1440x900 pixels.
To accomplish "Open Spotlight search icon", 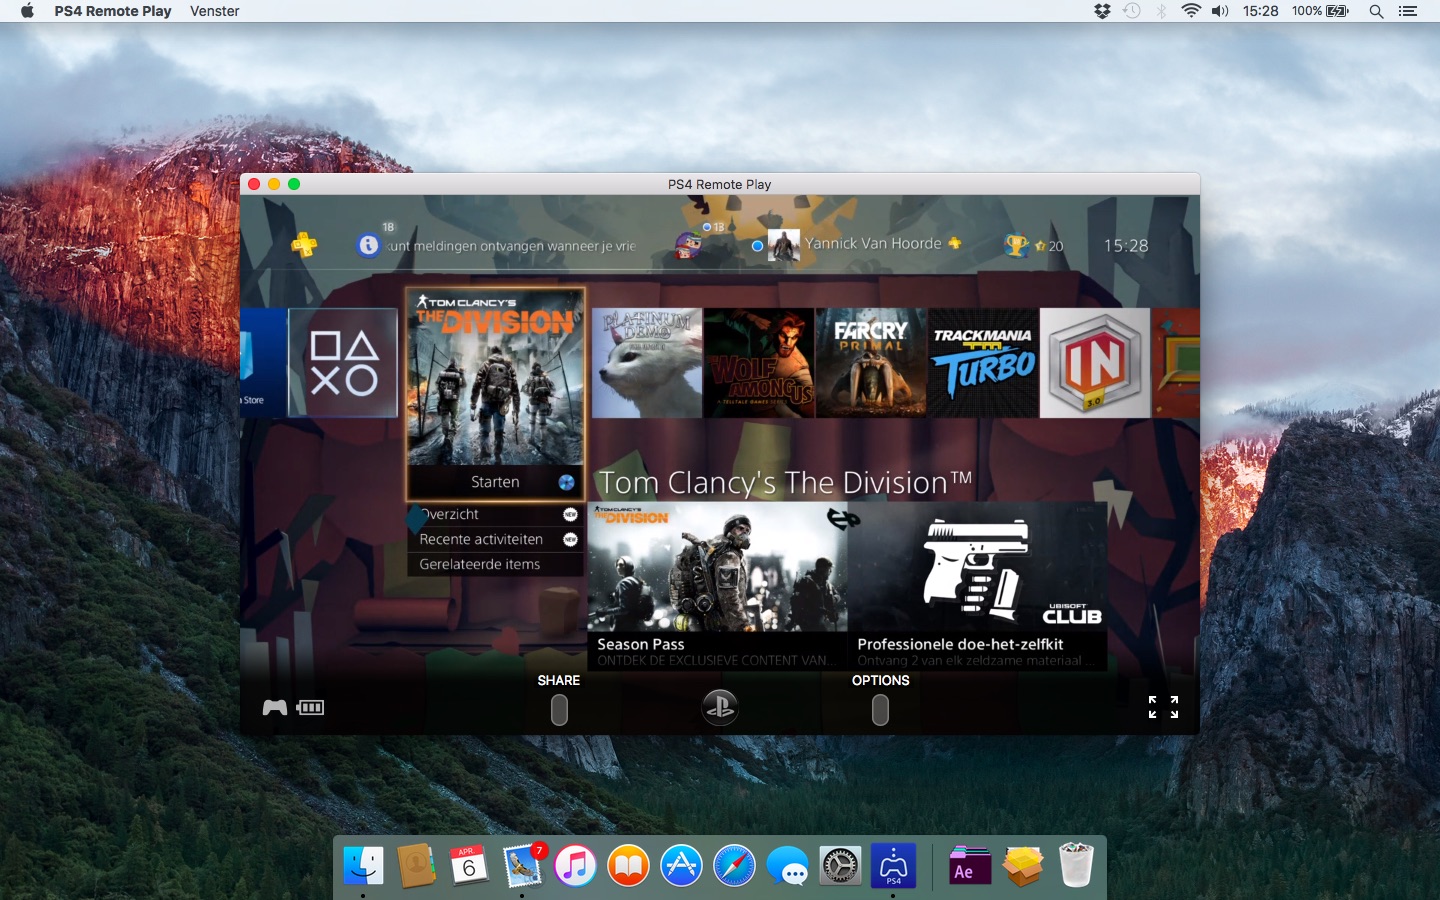I will pos(1376,11).
